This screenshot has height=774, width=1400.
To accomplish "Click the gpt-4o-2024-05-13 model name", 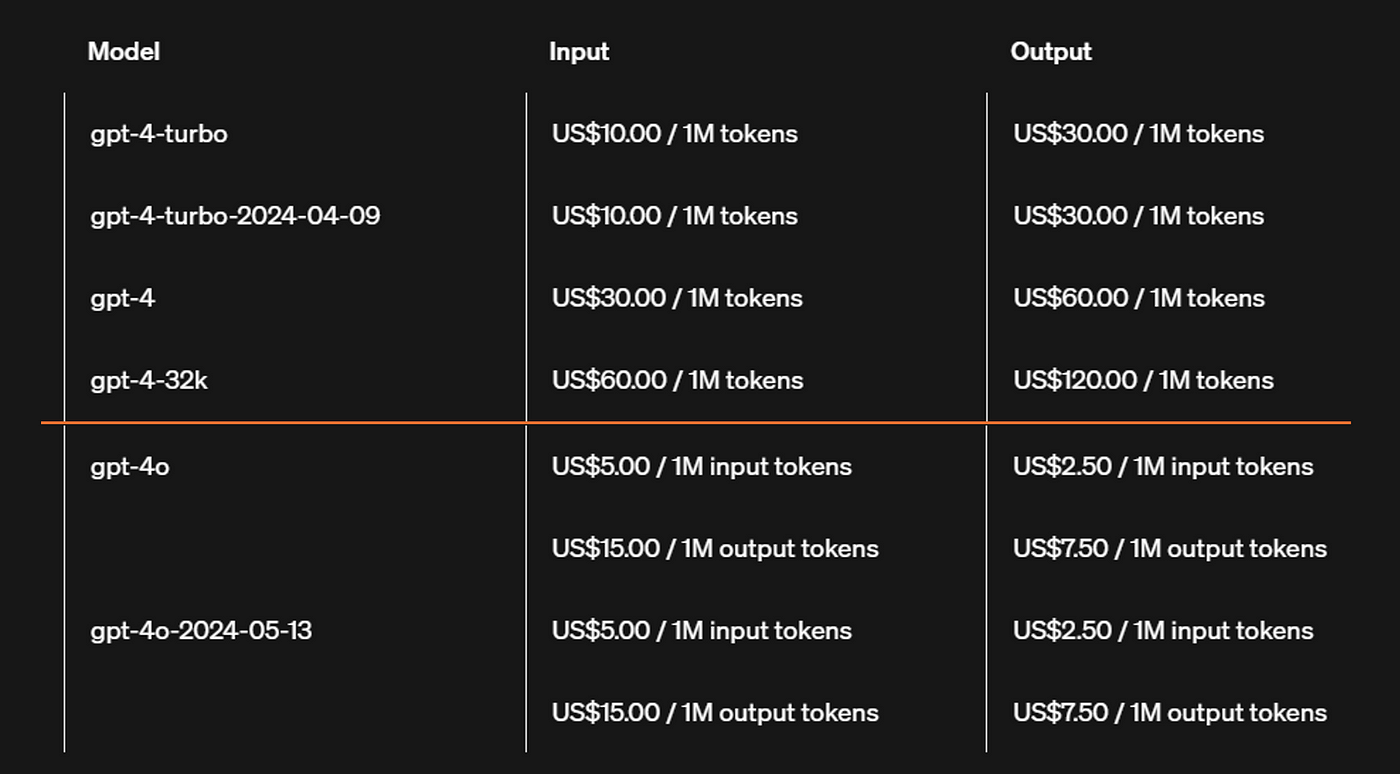I will coord(200,631).
